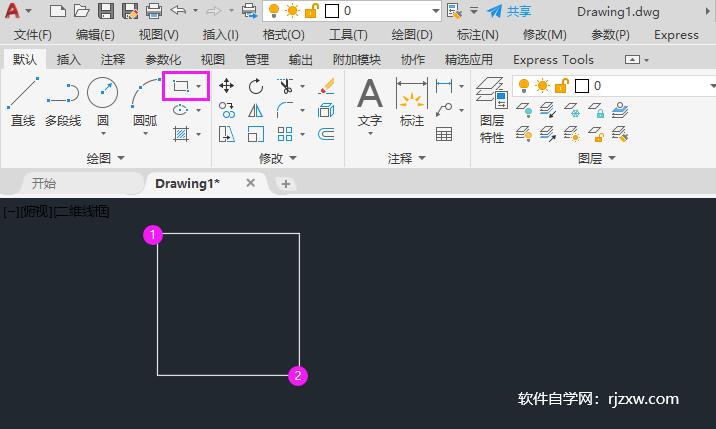Click the Share (共享) button

[x=510, y=11]
